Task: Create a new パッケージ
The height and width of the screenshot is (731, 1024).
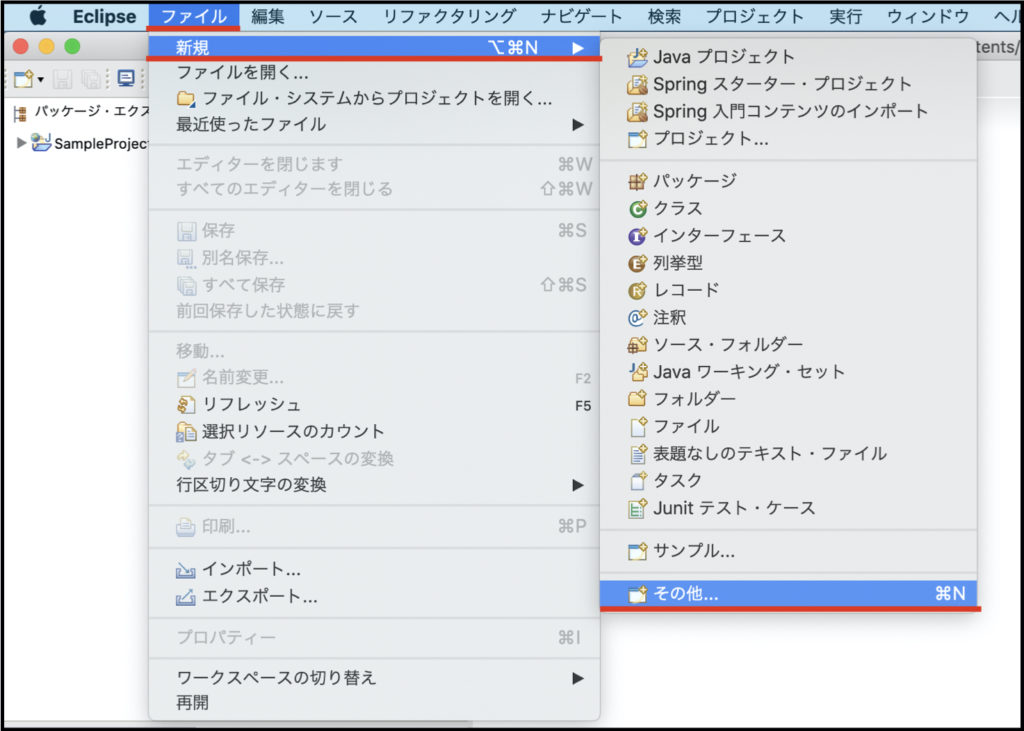Action: [x=788, y=181]
